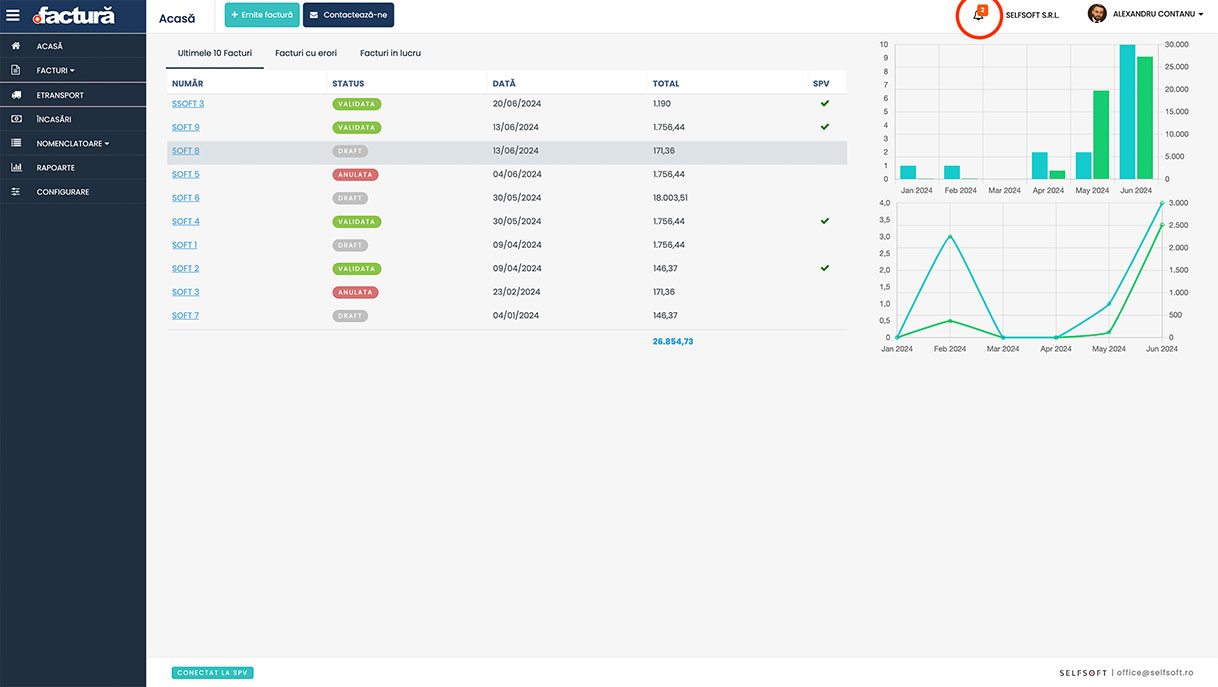Click the eTransport truck icon
The height and width of the screenshot is (687, 1218).
point(16,95)
